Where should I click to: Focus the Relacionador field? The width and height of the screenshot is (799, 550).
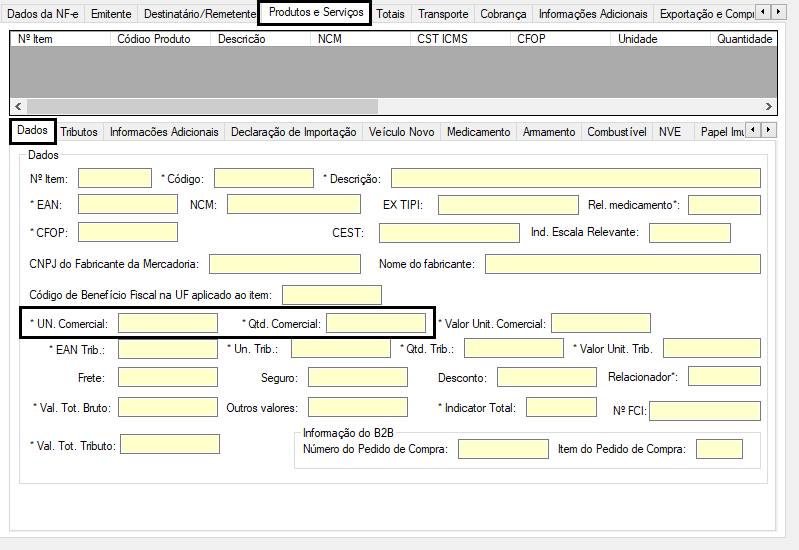pos(724,376)
